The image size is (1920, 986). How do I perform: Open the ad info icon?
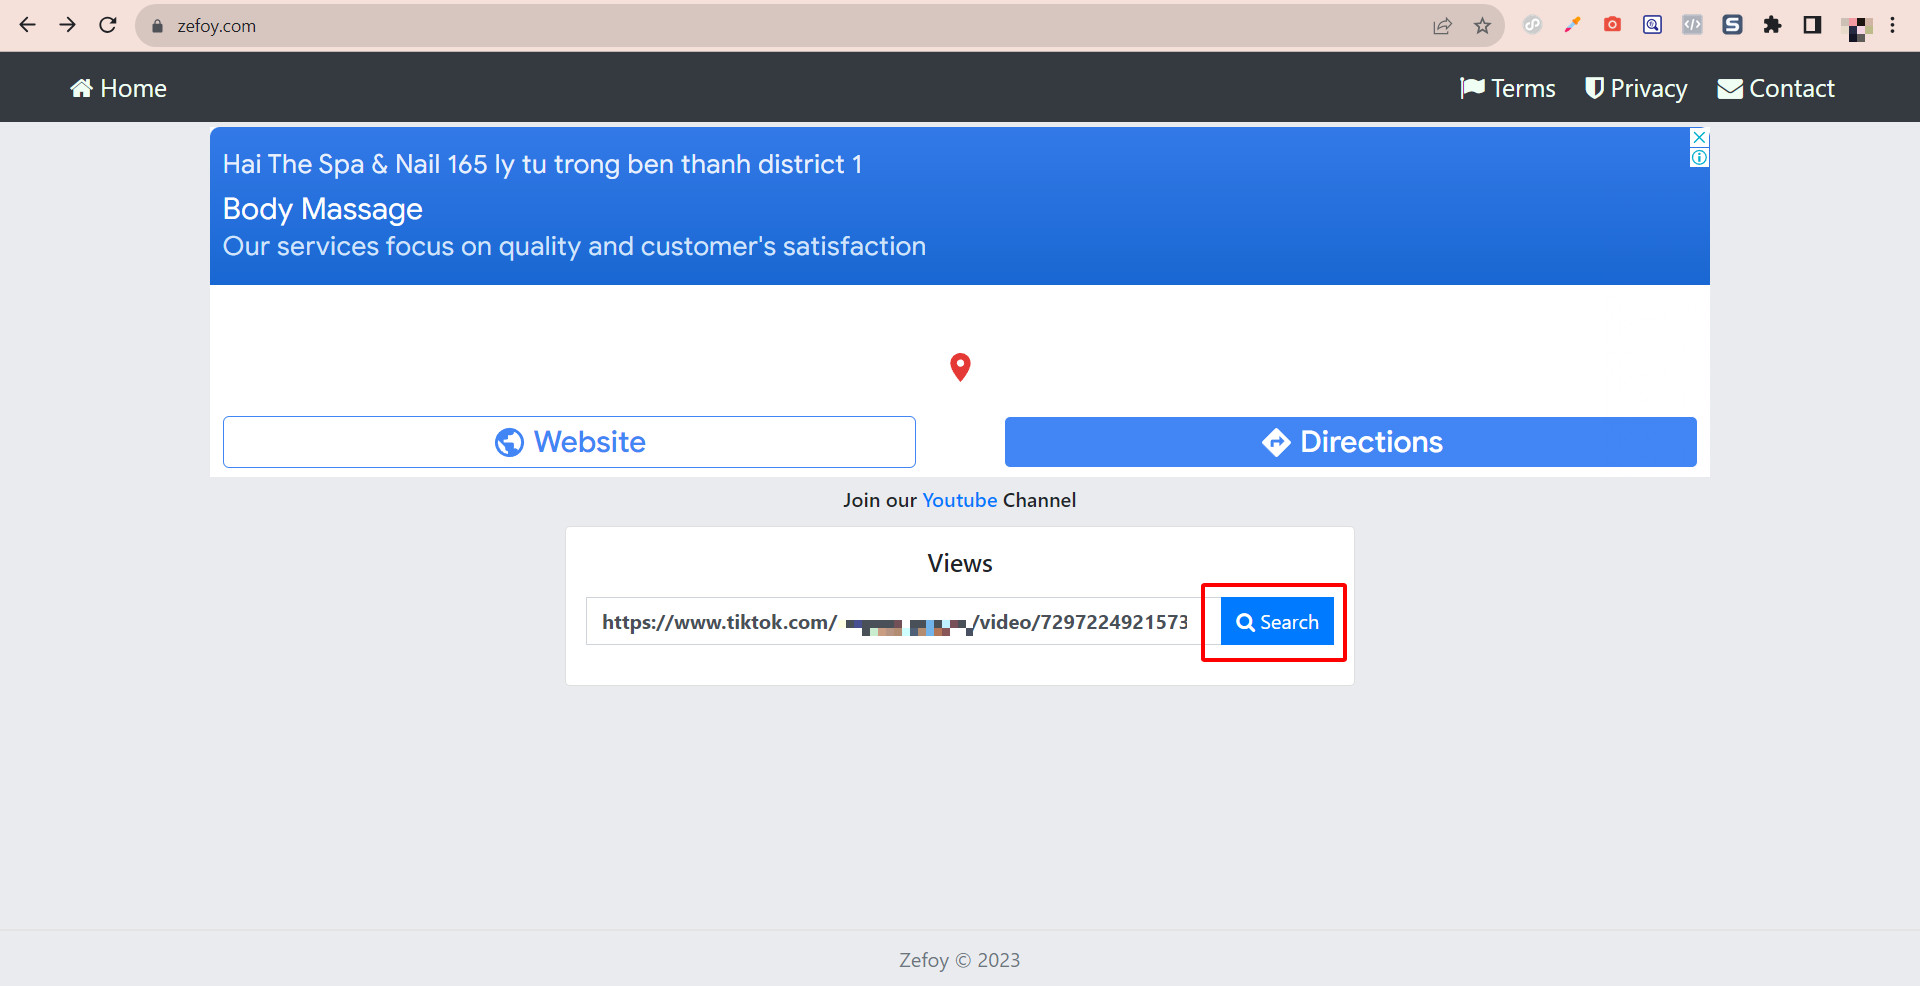tap(1699, 157)
